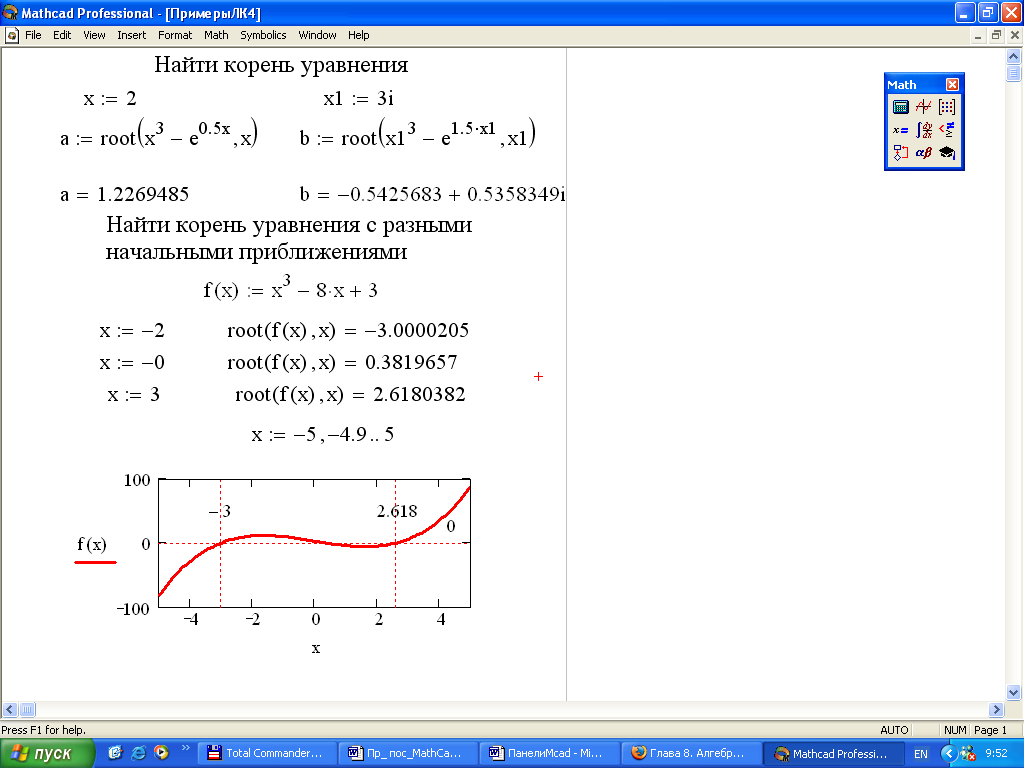Viewport: 1024px width, 768px height.
Task: Click the Mathcad application icon in title bar
Action: coord(10,12)
